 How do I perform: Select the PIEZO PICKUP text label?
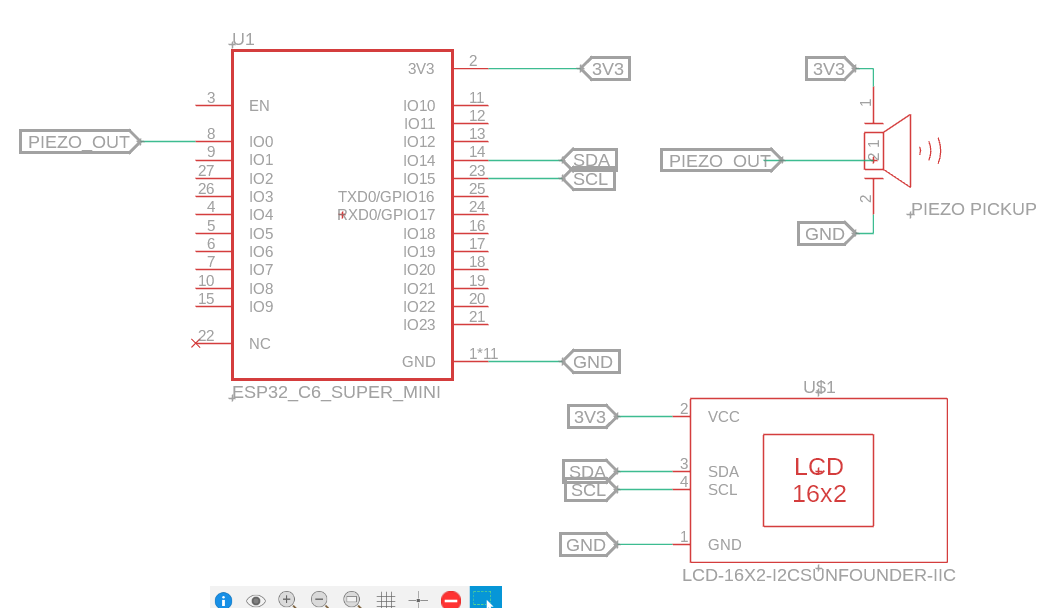point(973,209)
